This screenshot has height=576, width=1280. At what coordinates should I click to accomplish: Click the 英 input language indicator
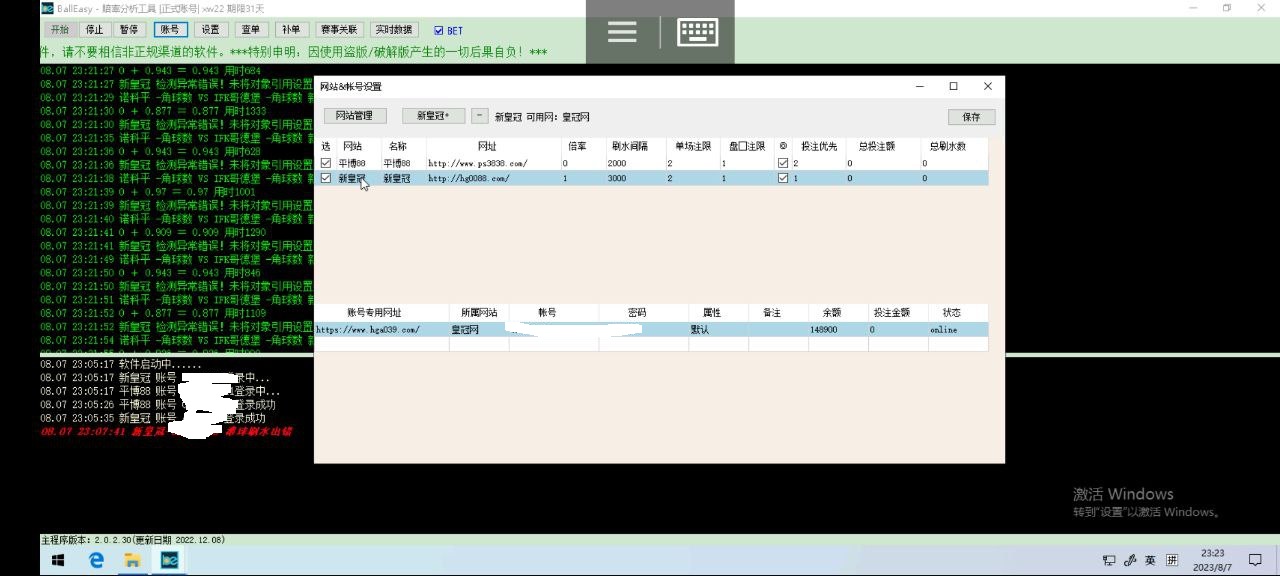click(1150, 560)
